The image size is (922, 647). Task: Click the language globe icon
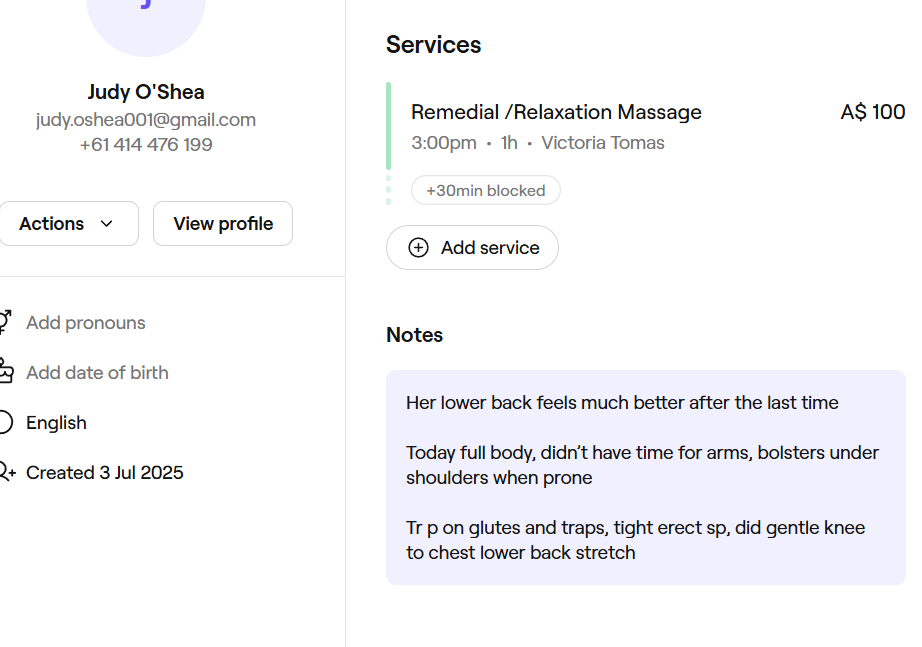[5, 422]
